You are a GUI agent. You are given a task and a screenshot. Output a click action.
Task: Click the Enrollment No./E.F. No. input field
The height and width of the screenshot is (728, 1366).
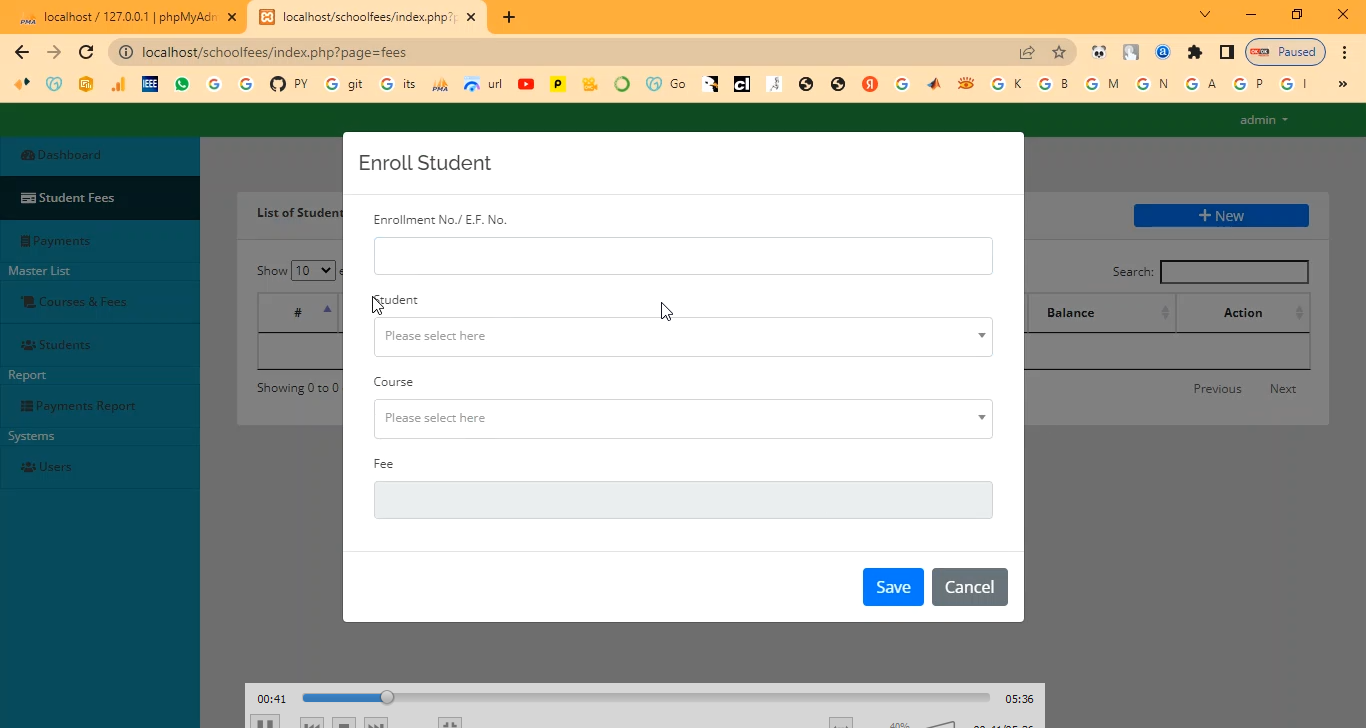[682, 256]
